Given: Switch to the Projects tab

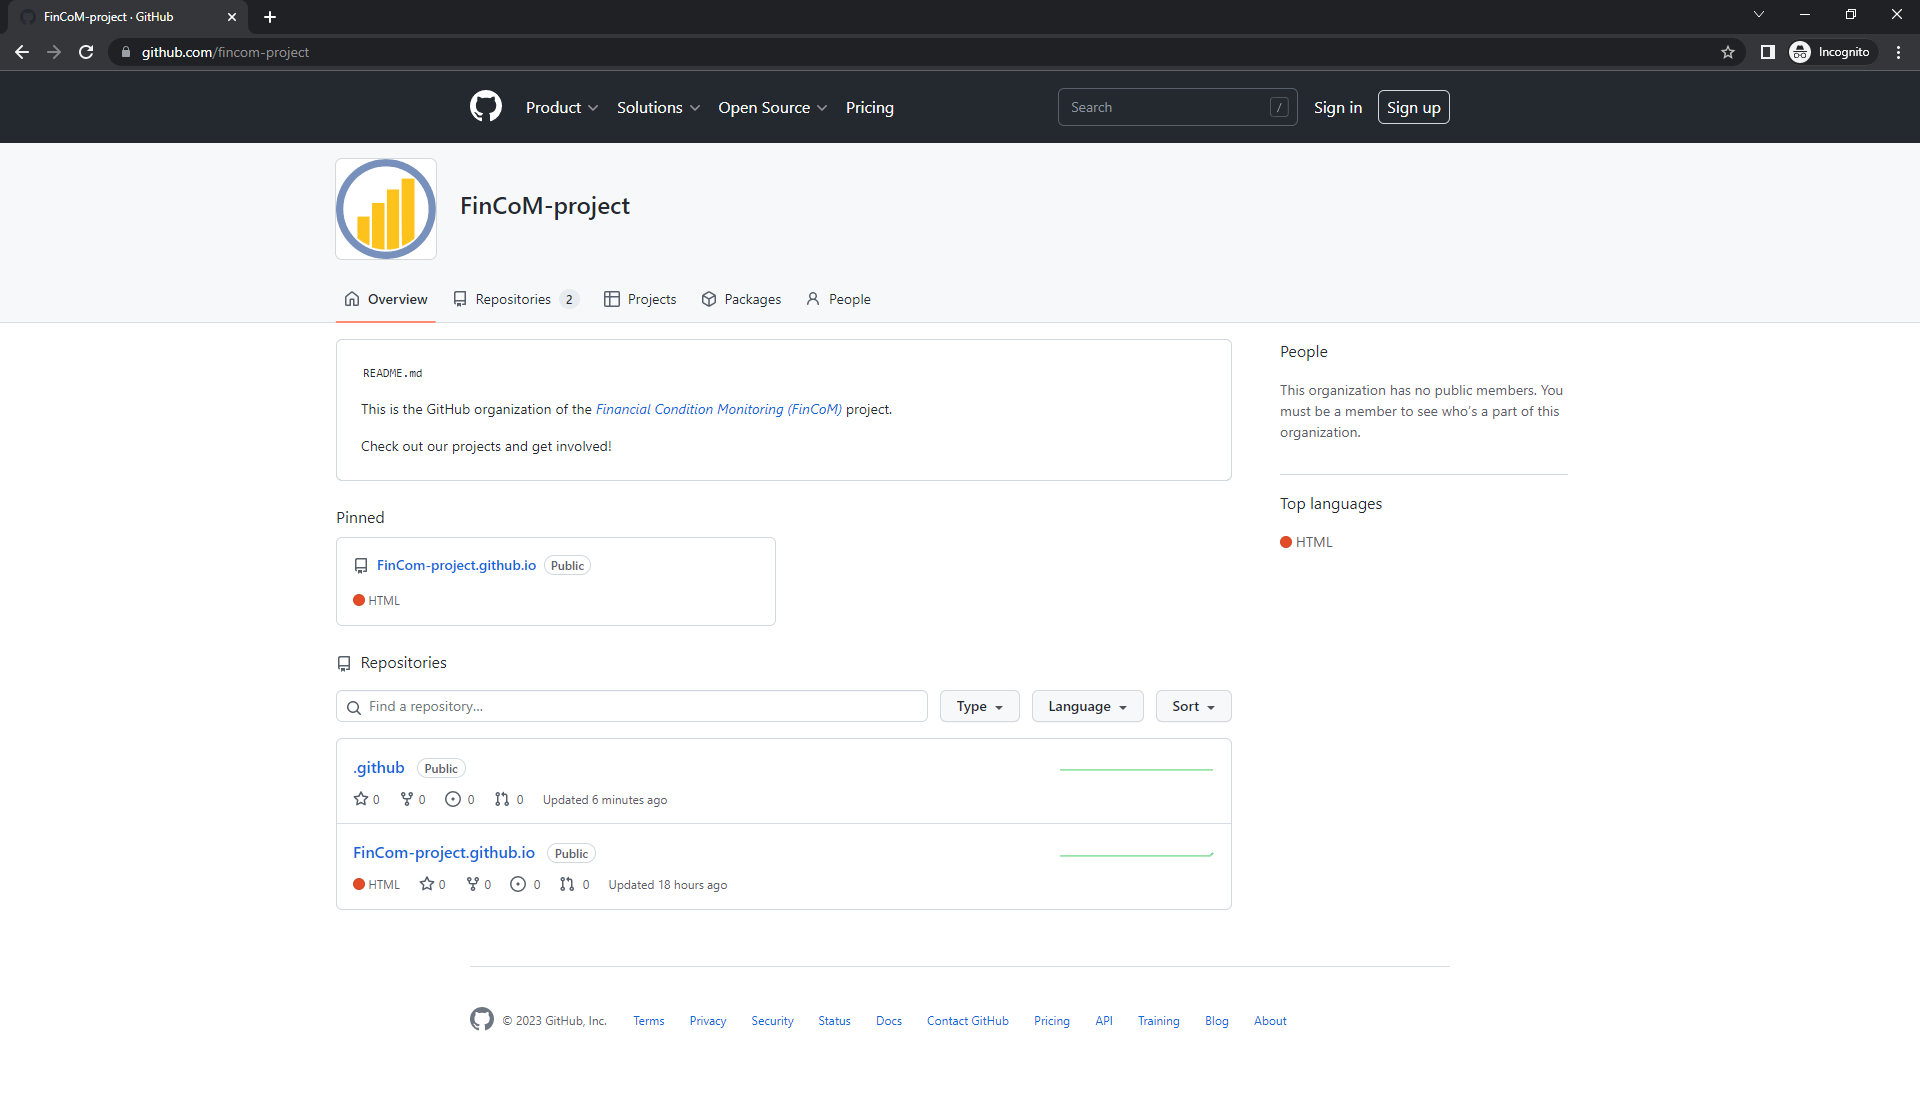Looking at the screenshot, I should coord(640,299).
